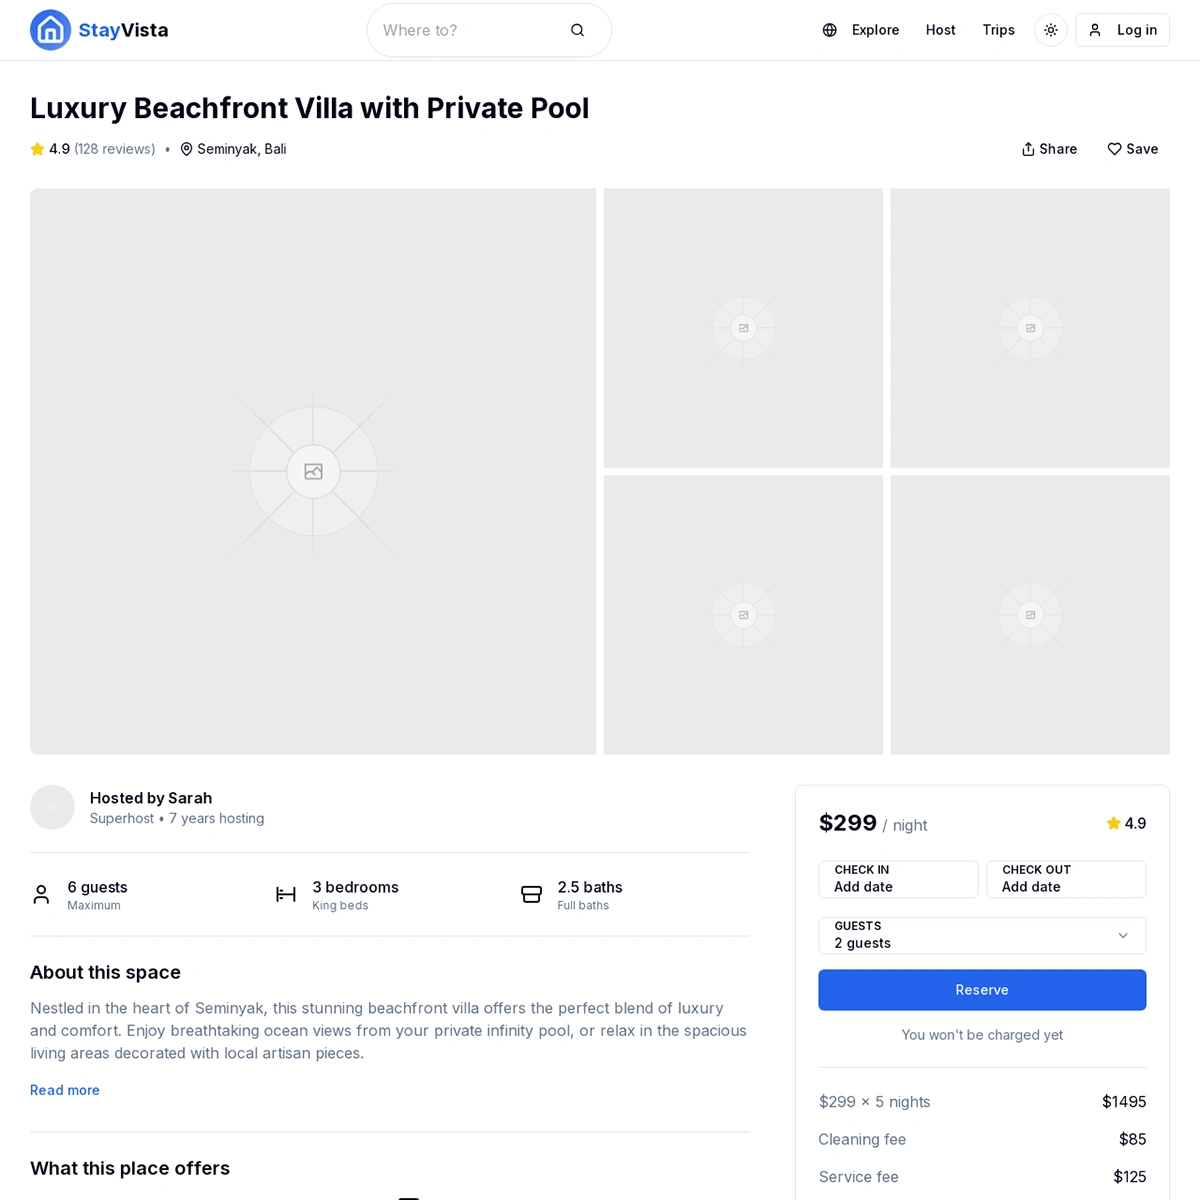Click the globe icon beside Explore

click(829, 30)
